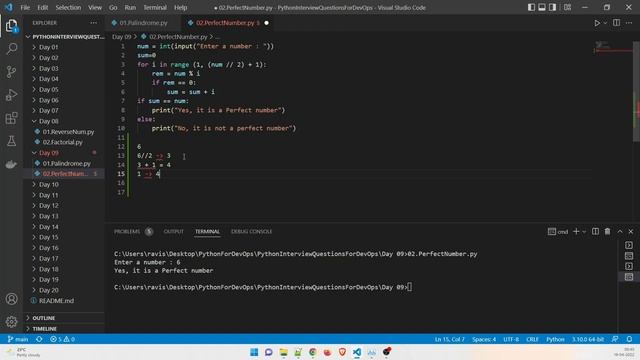Open the Windows Start button on taskbar
The width and height of the screenshot is (640, 360).
pyautogui.click(x=254, y=352)
